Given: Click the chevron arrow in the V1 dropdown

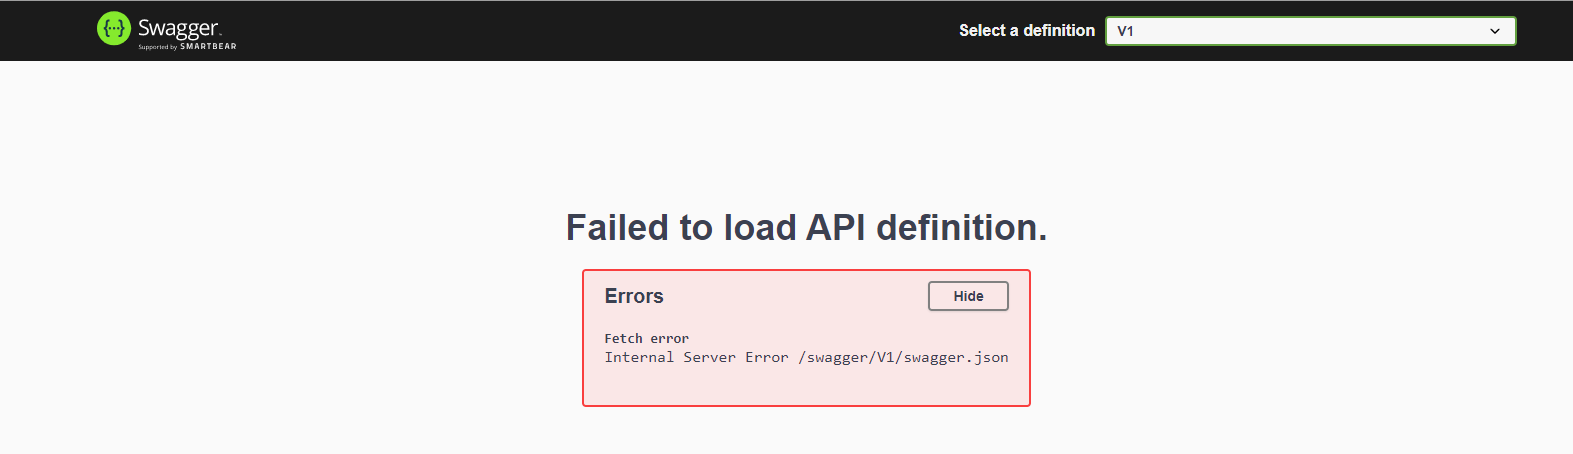Looking at the screenshot, I should pyautogui.click(x=1494, y=31).
